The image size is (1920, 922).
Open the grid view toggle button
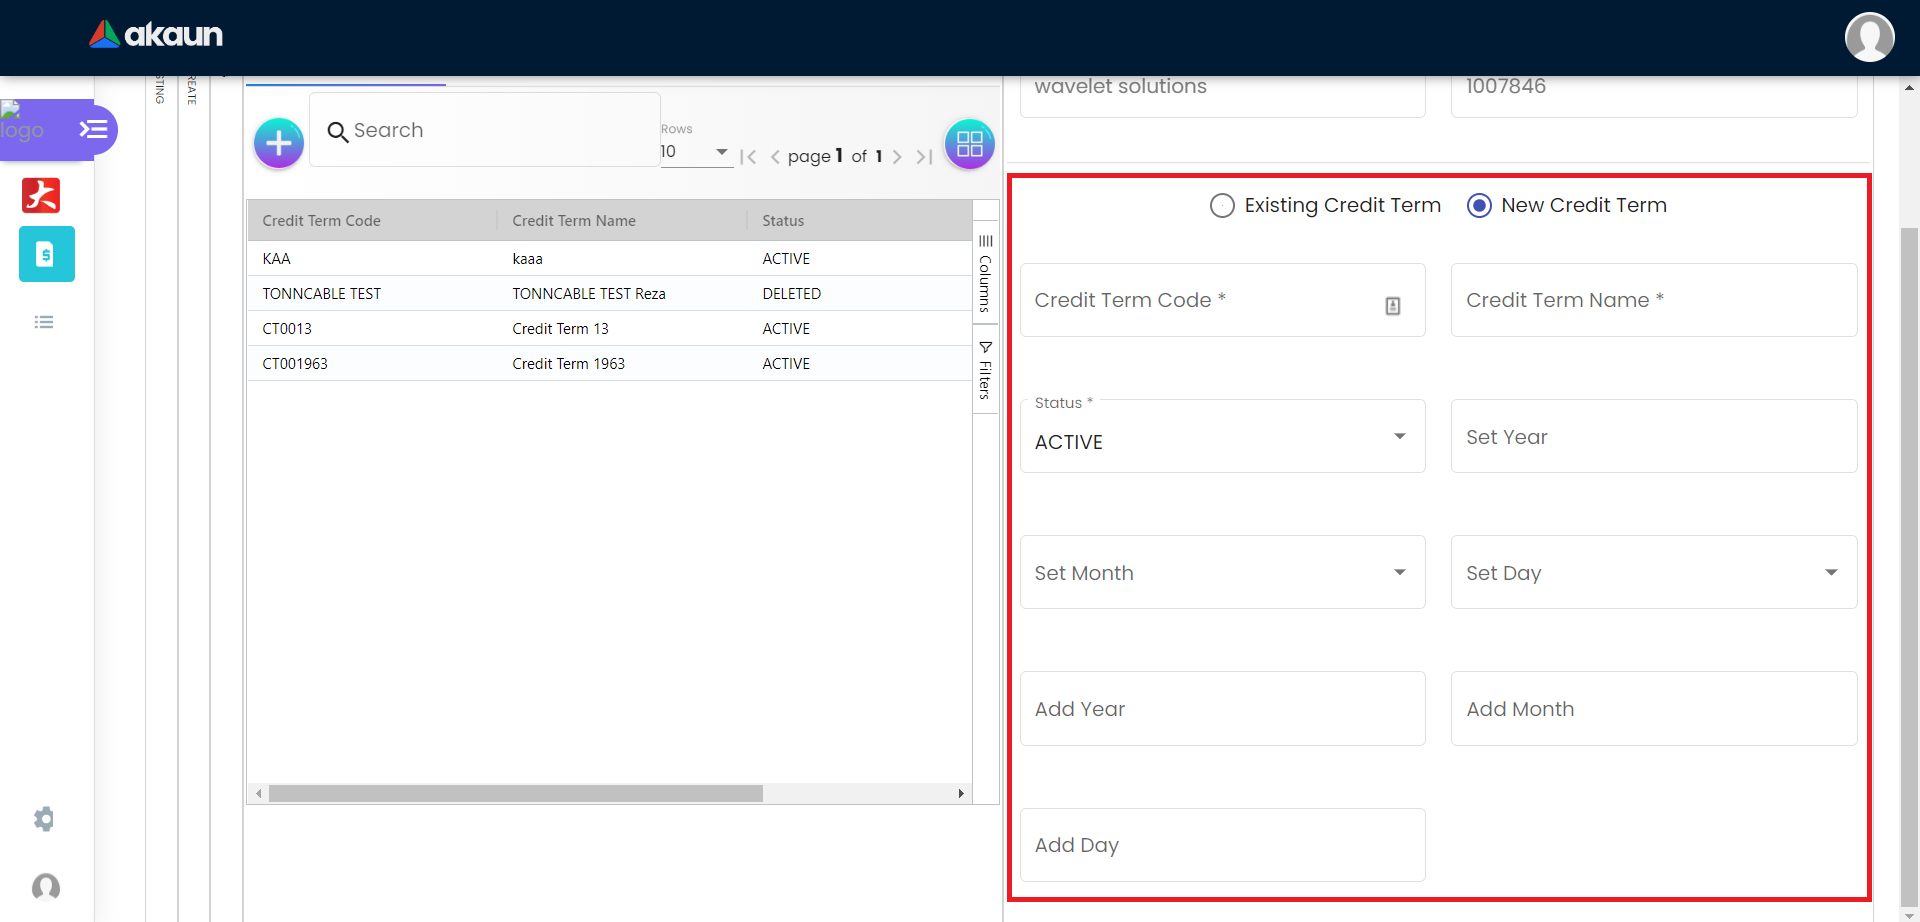click(x=969, y=144)
